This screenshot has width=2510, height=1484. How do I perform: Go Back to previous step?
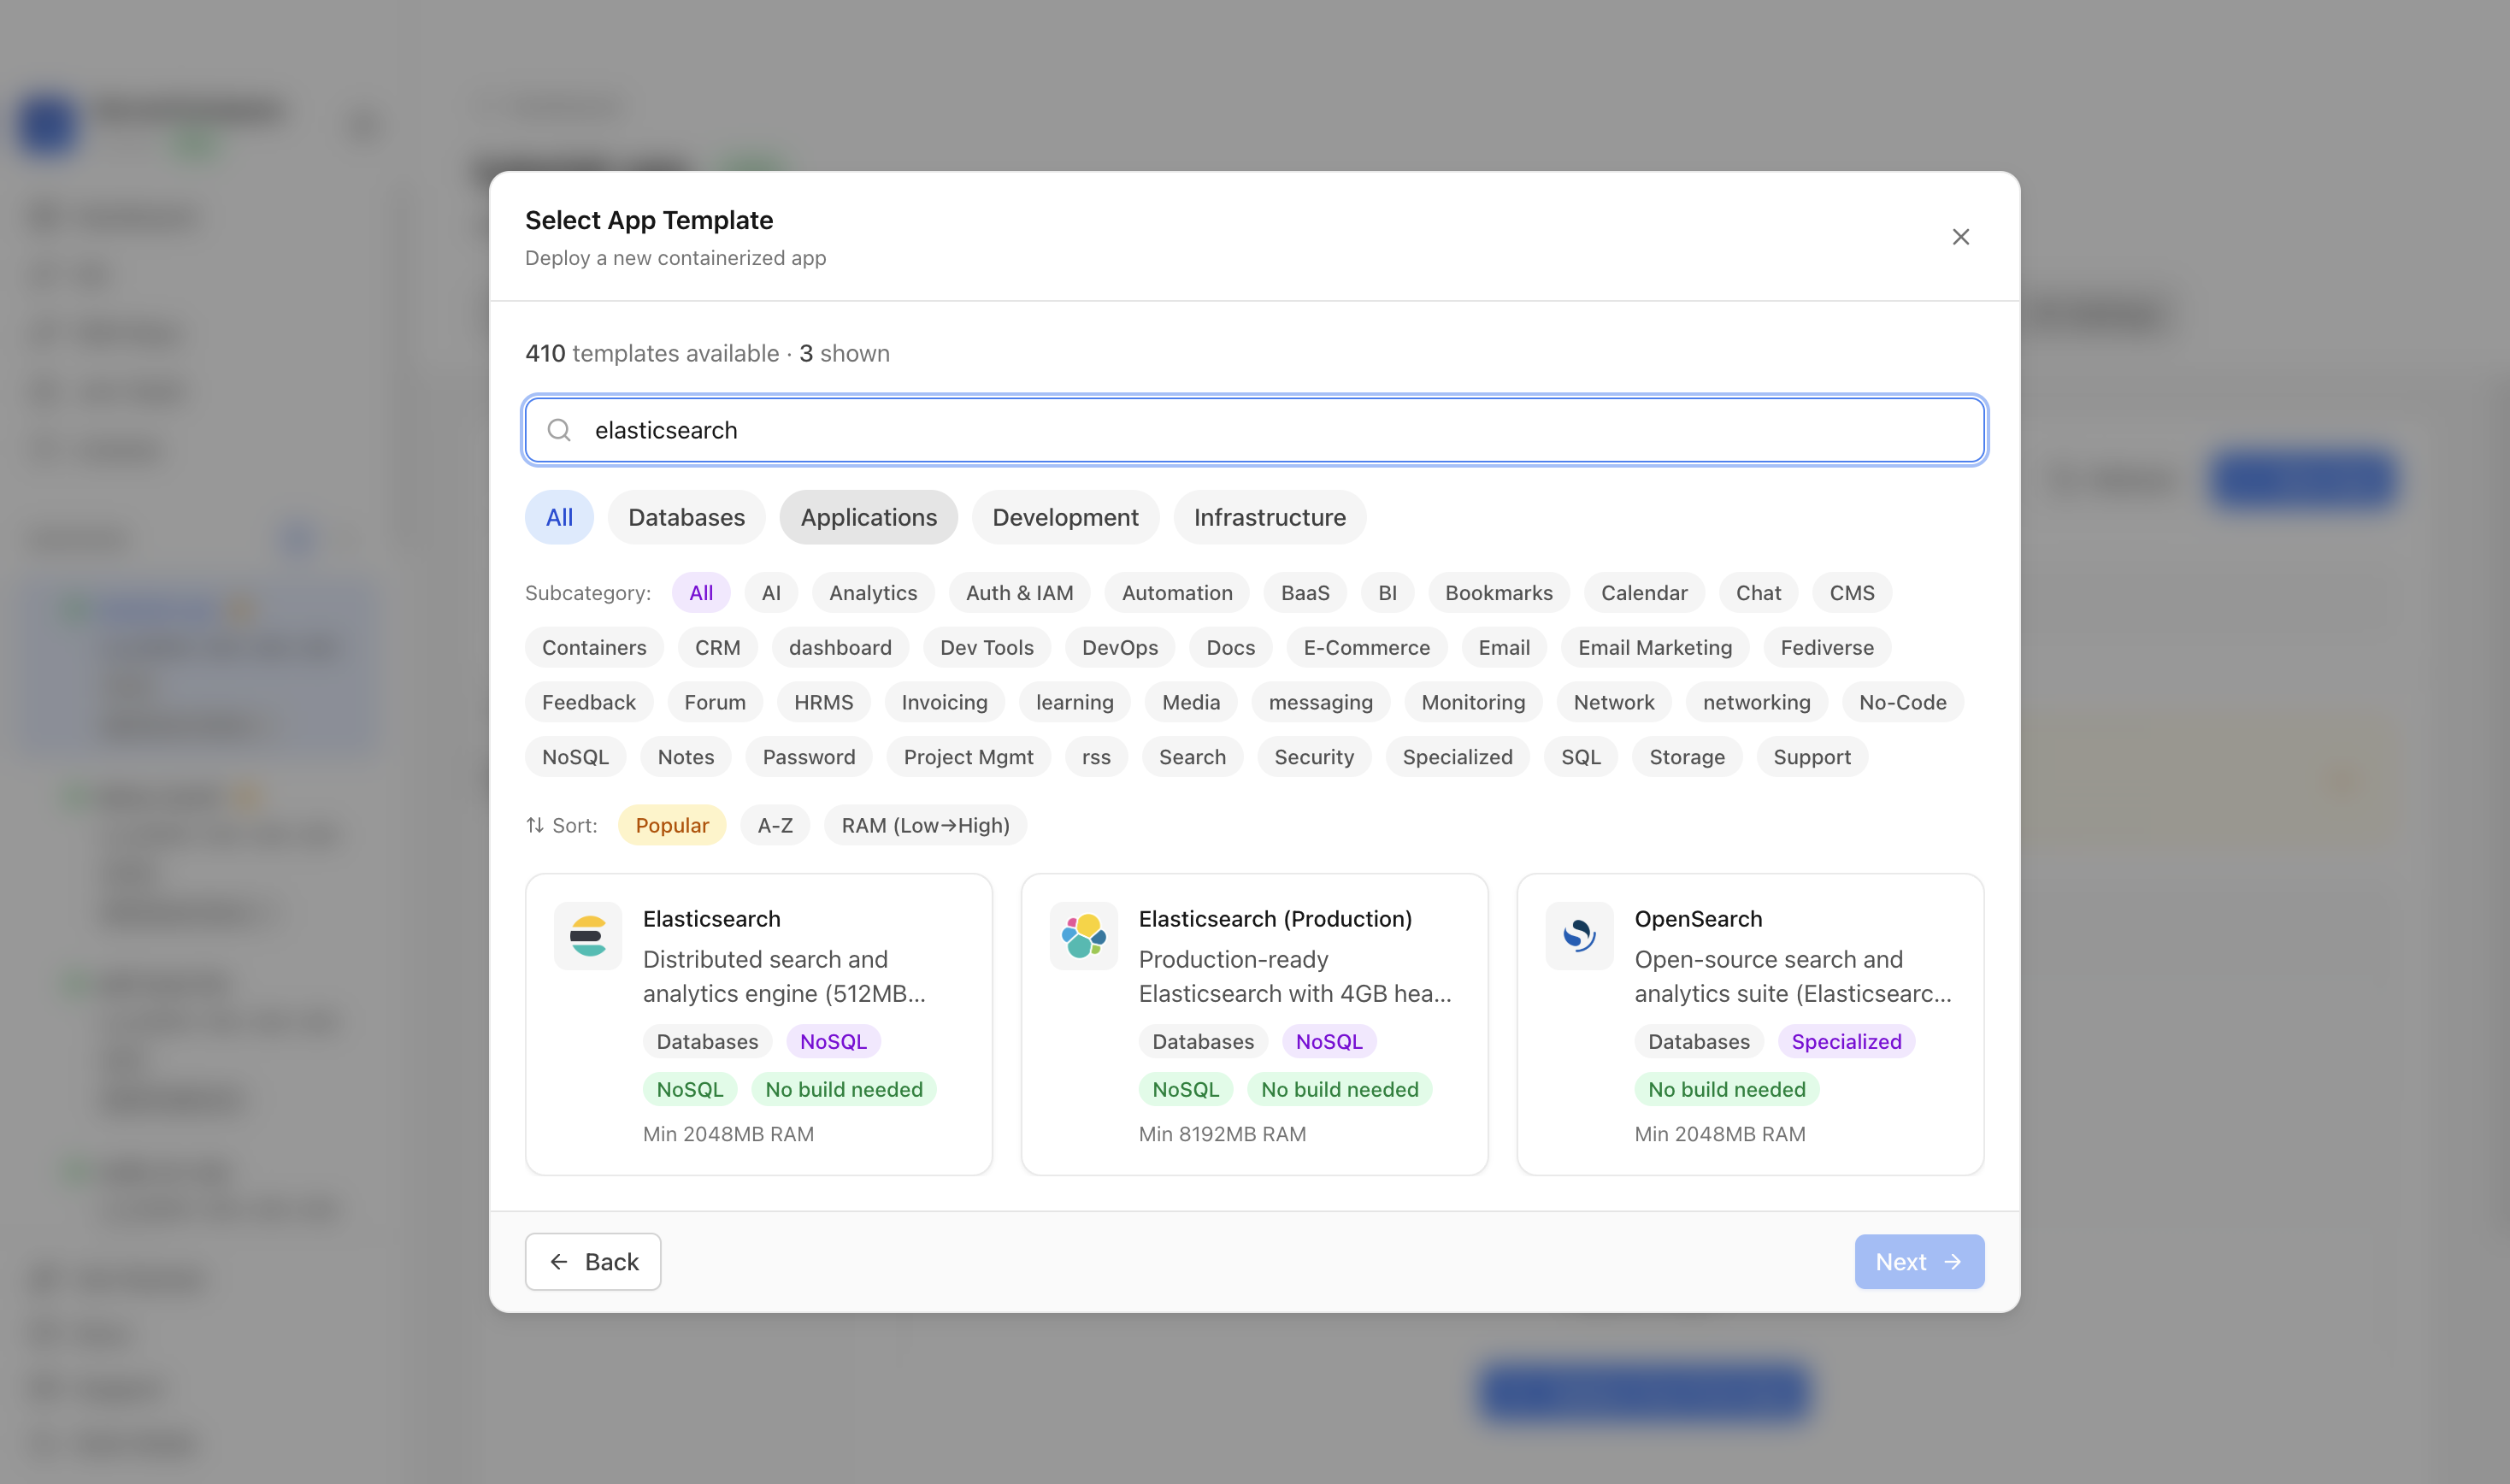(593, 1262)
